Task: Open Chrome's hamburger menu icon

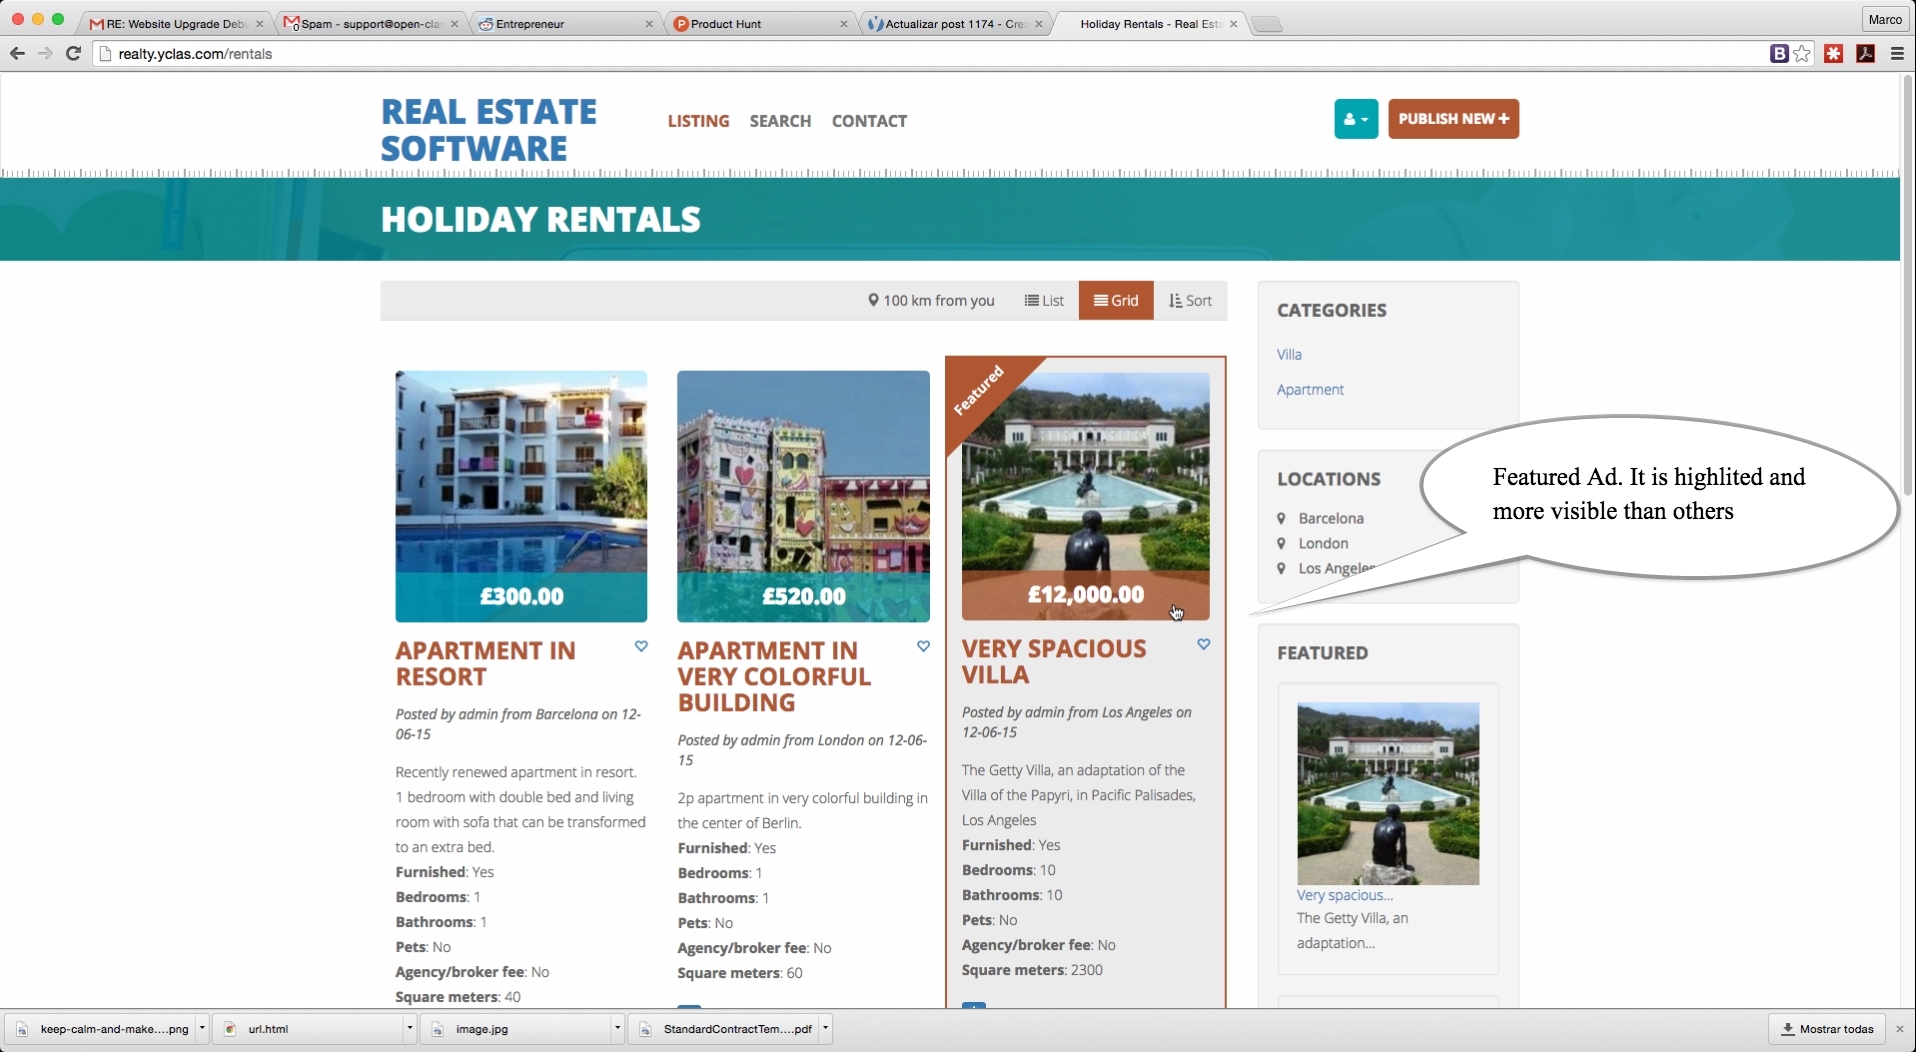Action: tap(1897, 54)
